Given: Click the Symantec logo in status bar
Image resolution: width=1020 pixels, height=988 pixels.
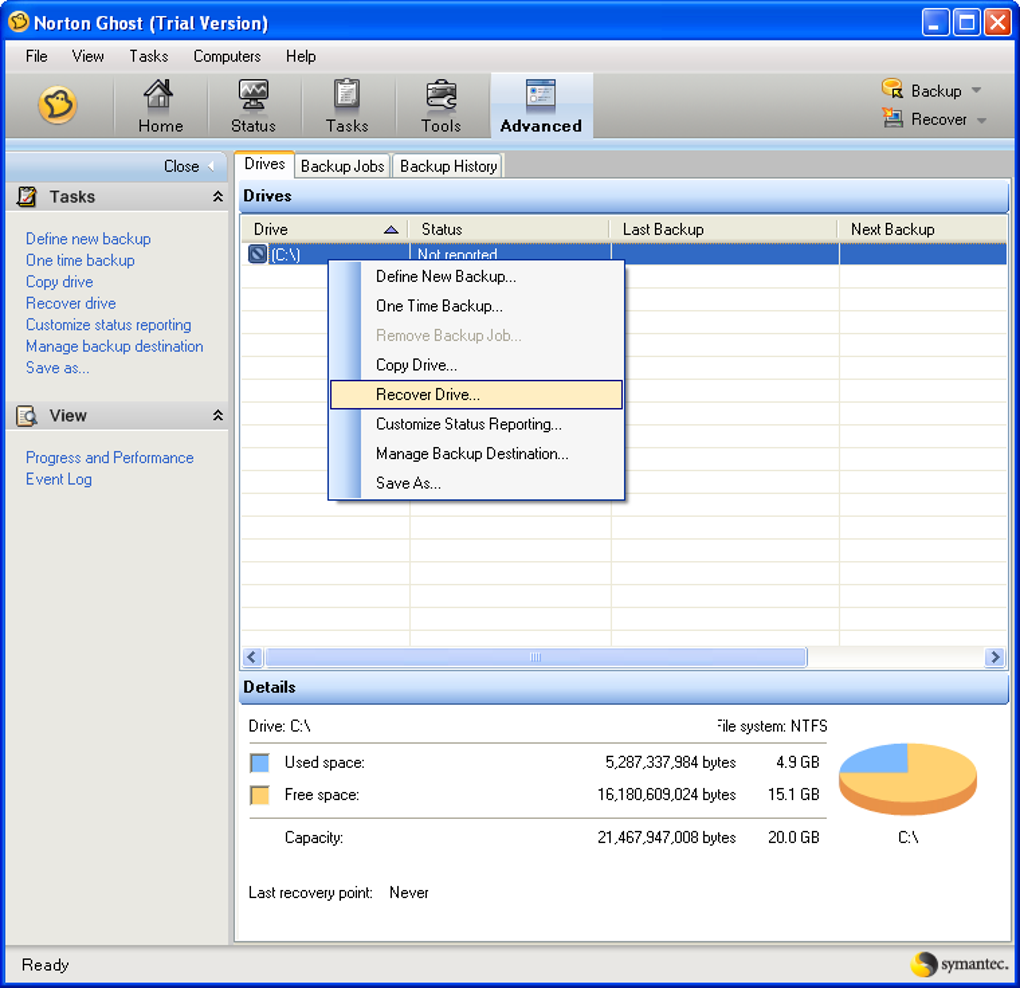Looking at the screenshot, I should [x=960, y=964].
